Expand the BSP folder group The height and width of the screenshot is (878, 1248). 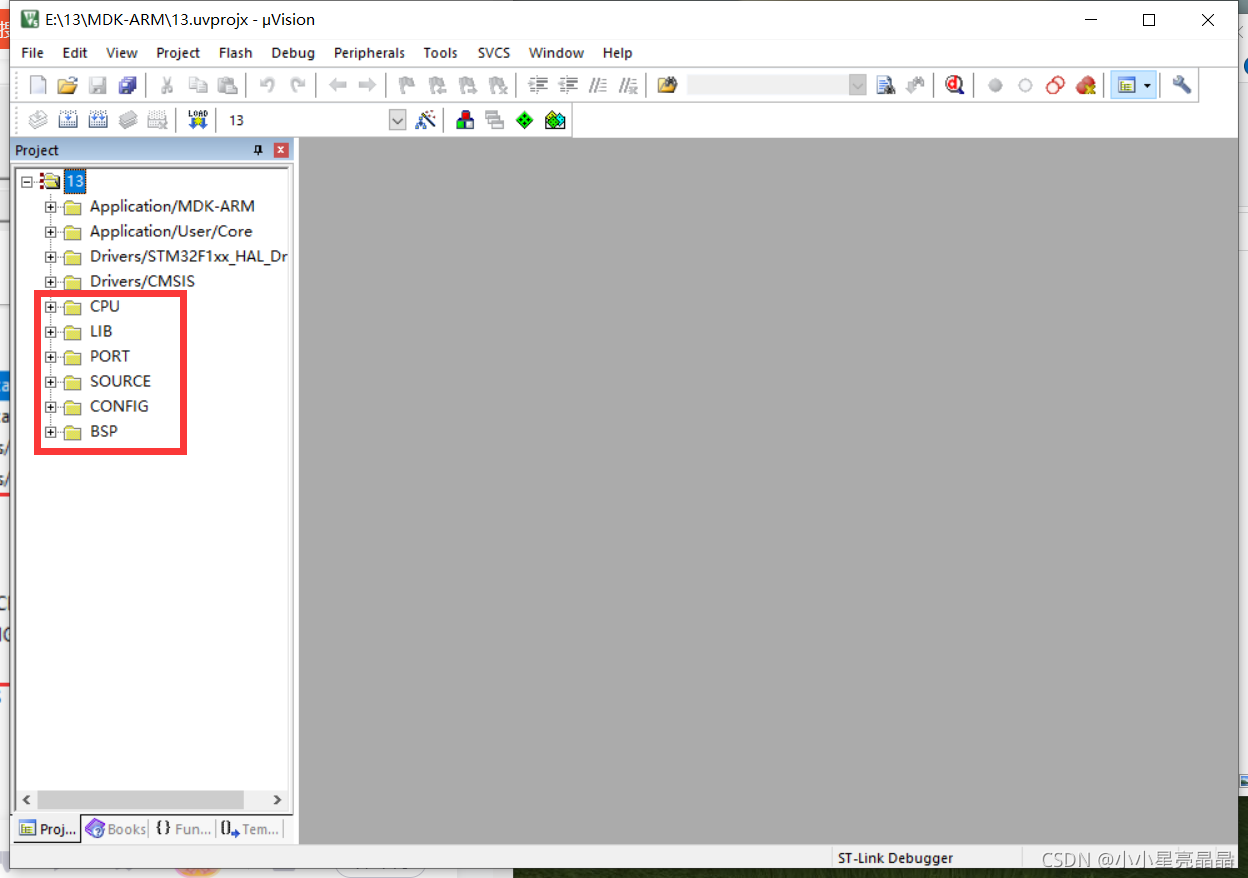[50, 432]
